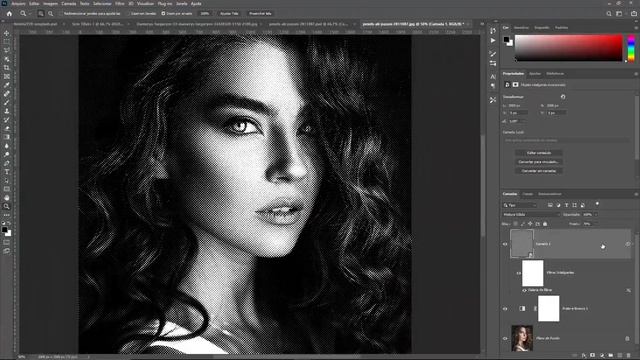
Task: Click the new group folder icon
Action: point(611,356)
